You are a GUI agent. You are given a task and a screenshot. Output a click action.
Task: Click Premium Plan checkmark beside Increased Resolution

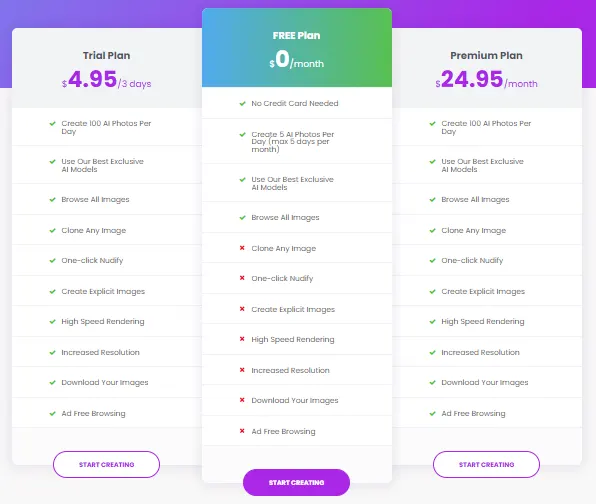[433, 352]
